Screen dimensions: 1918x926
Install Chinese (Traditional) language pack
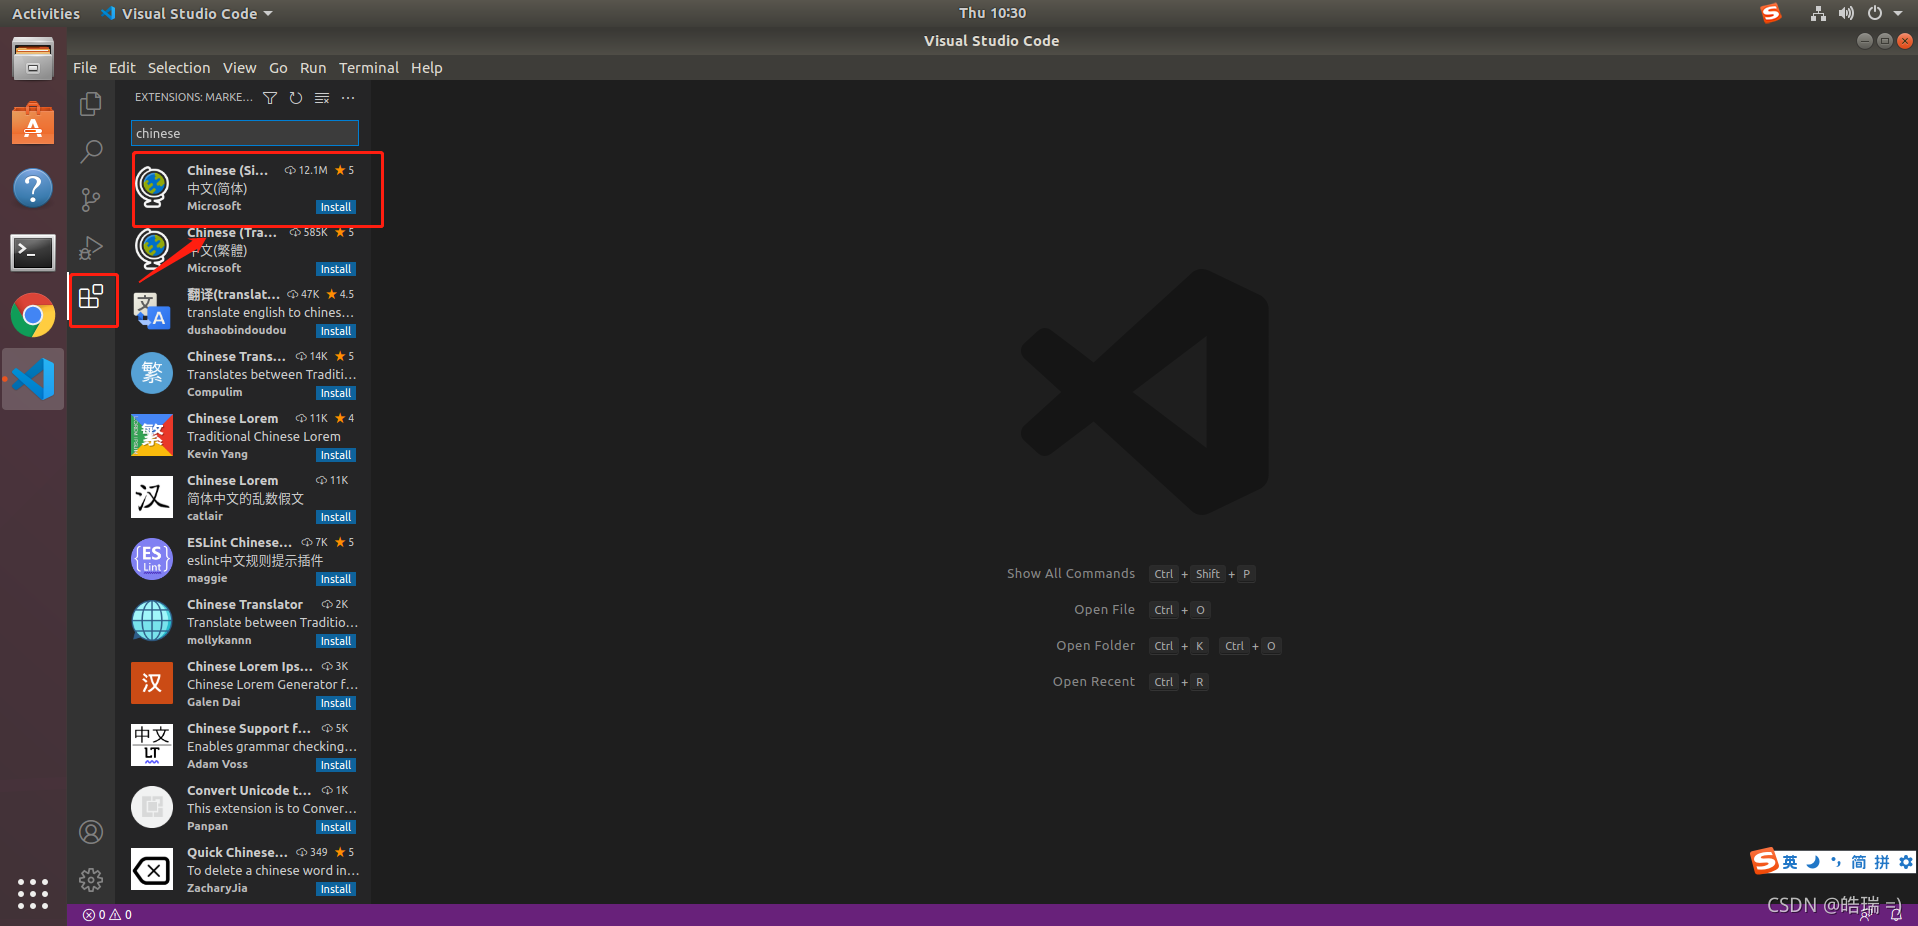tap(336, 269)
